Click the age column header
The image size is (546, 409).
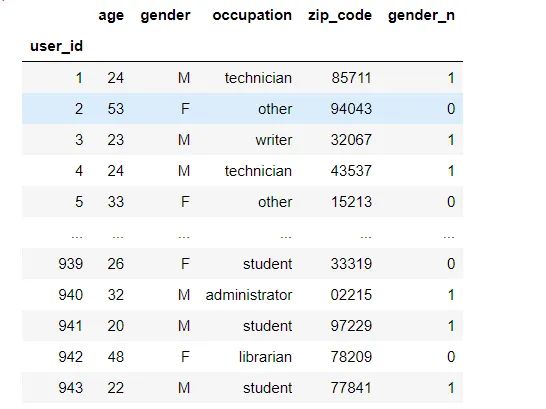[x=111, y=16]
